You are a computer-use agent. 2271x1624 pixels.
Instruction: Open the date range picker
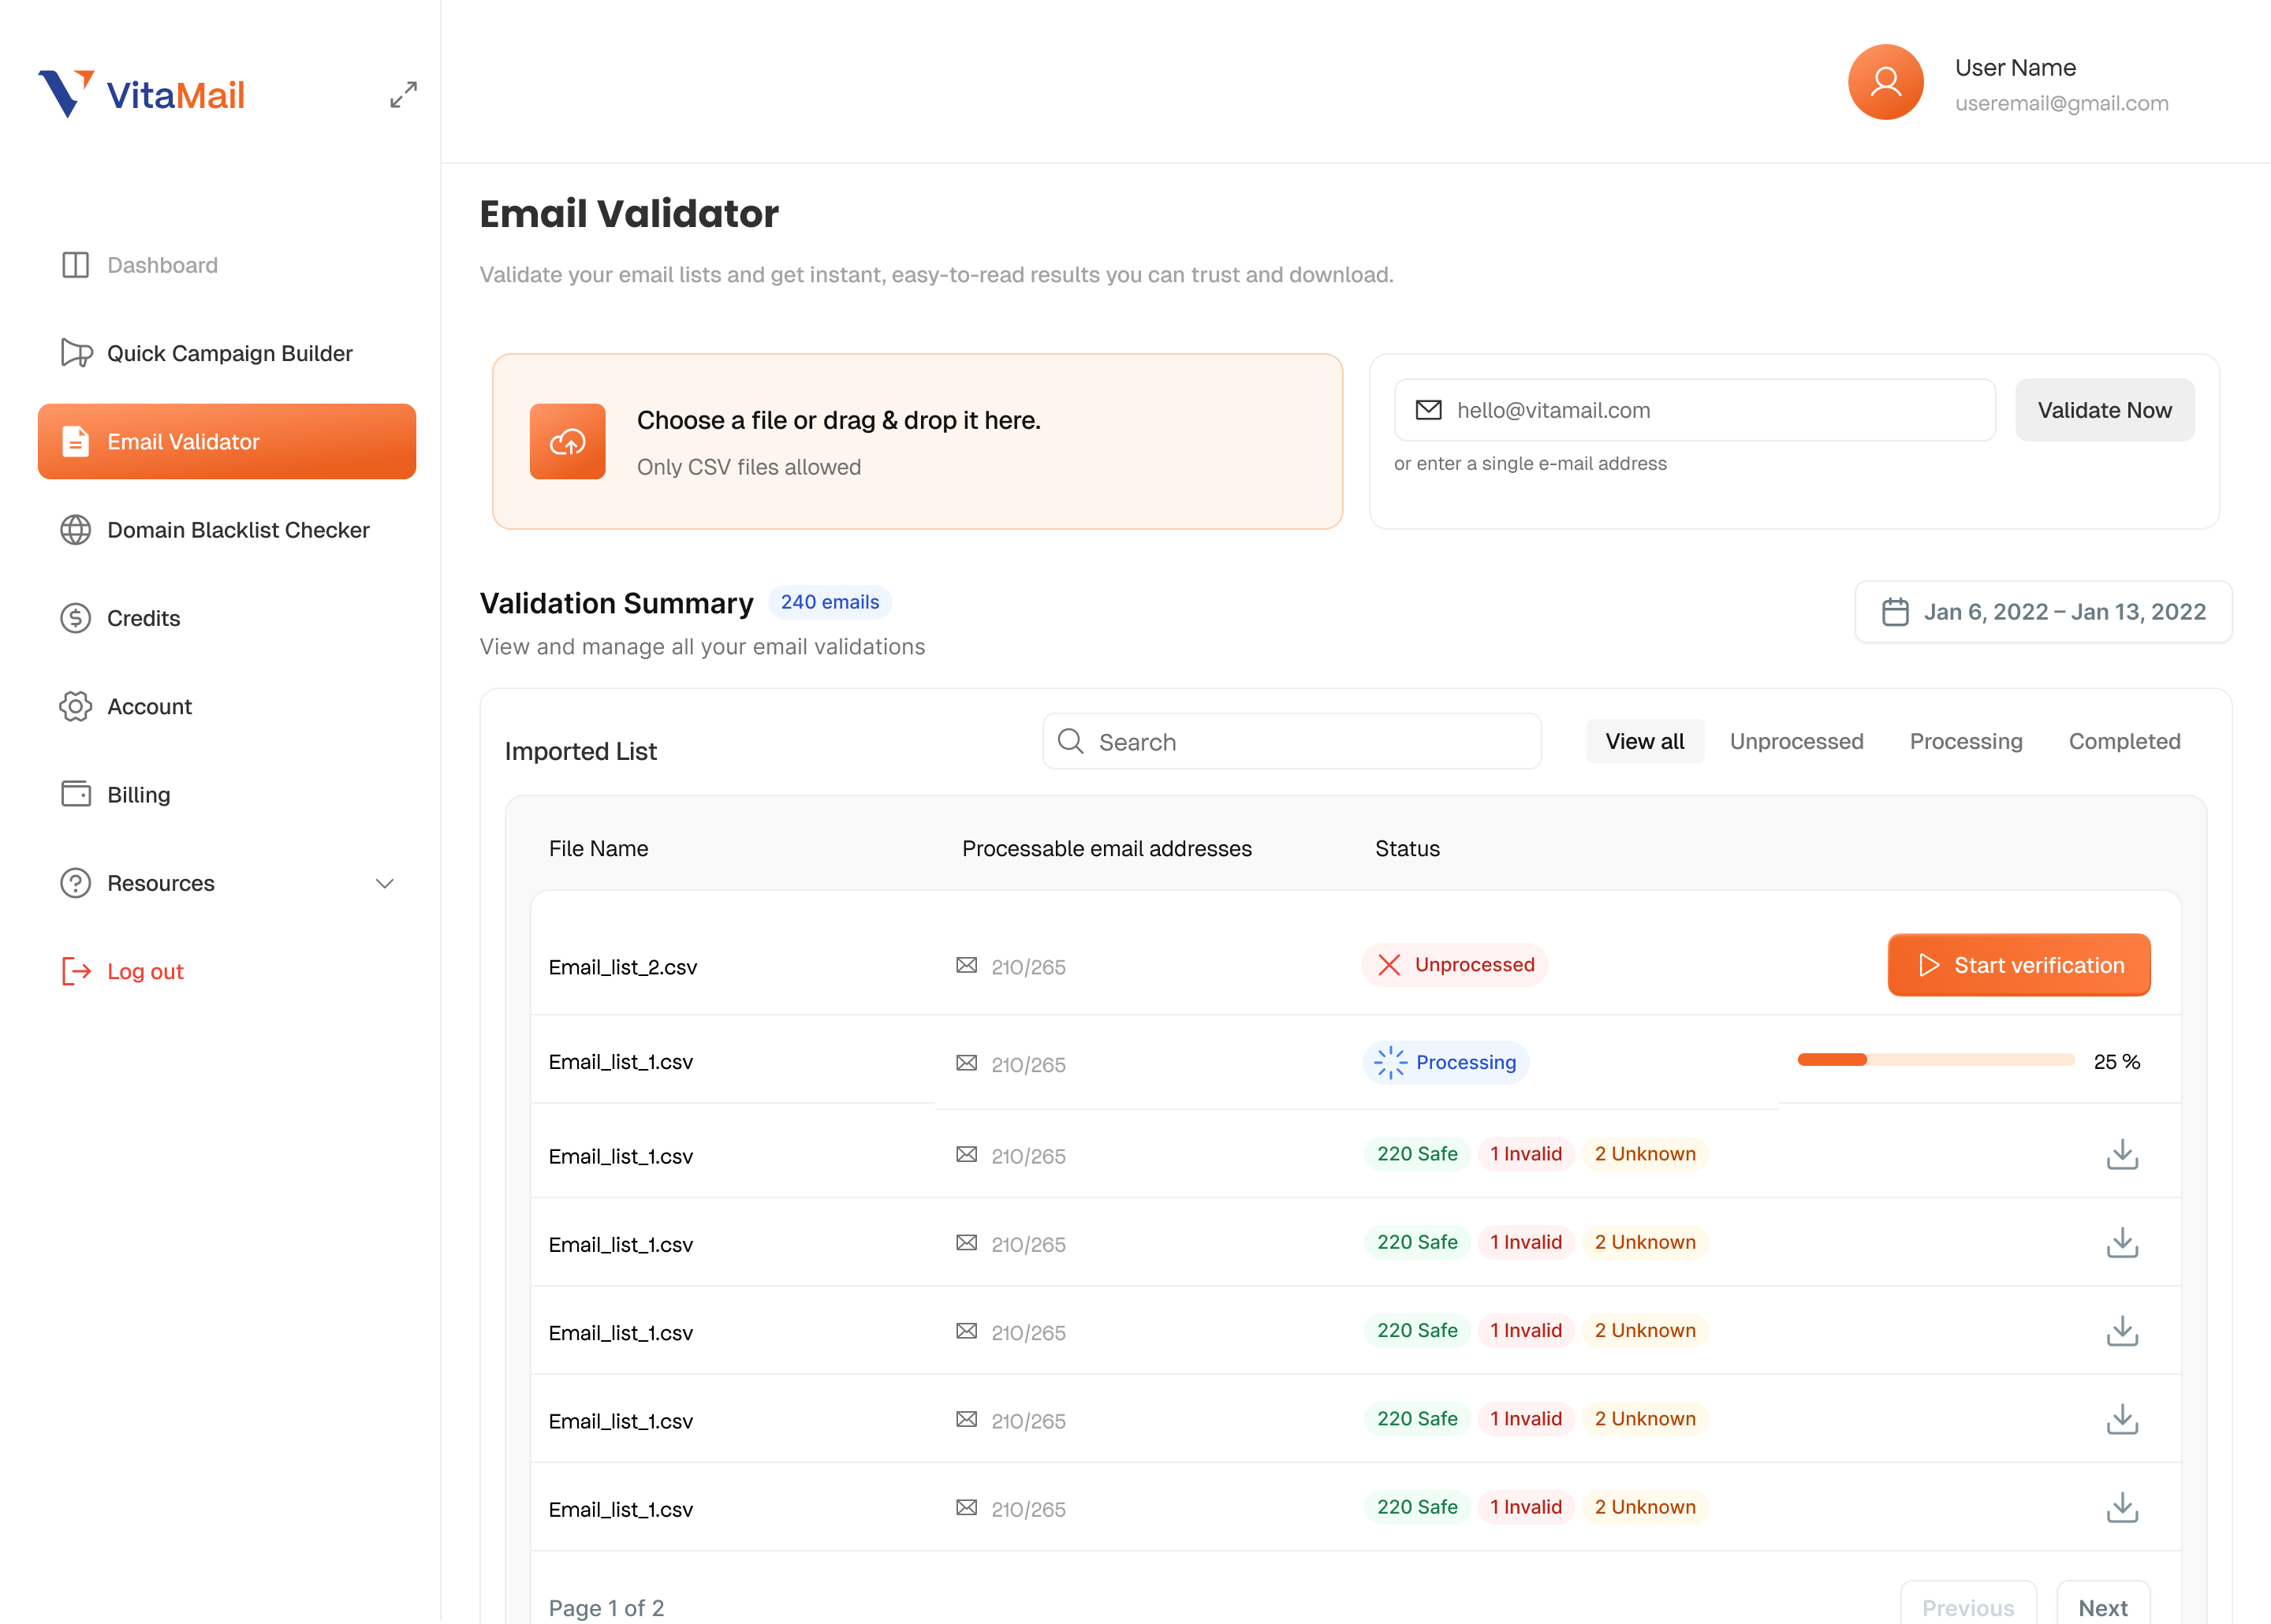2043,612
